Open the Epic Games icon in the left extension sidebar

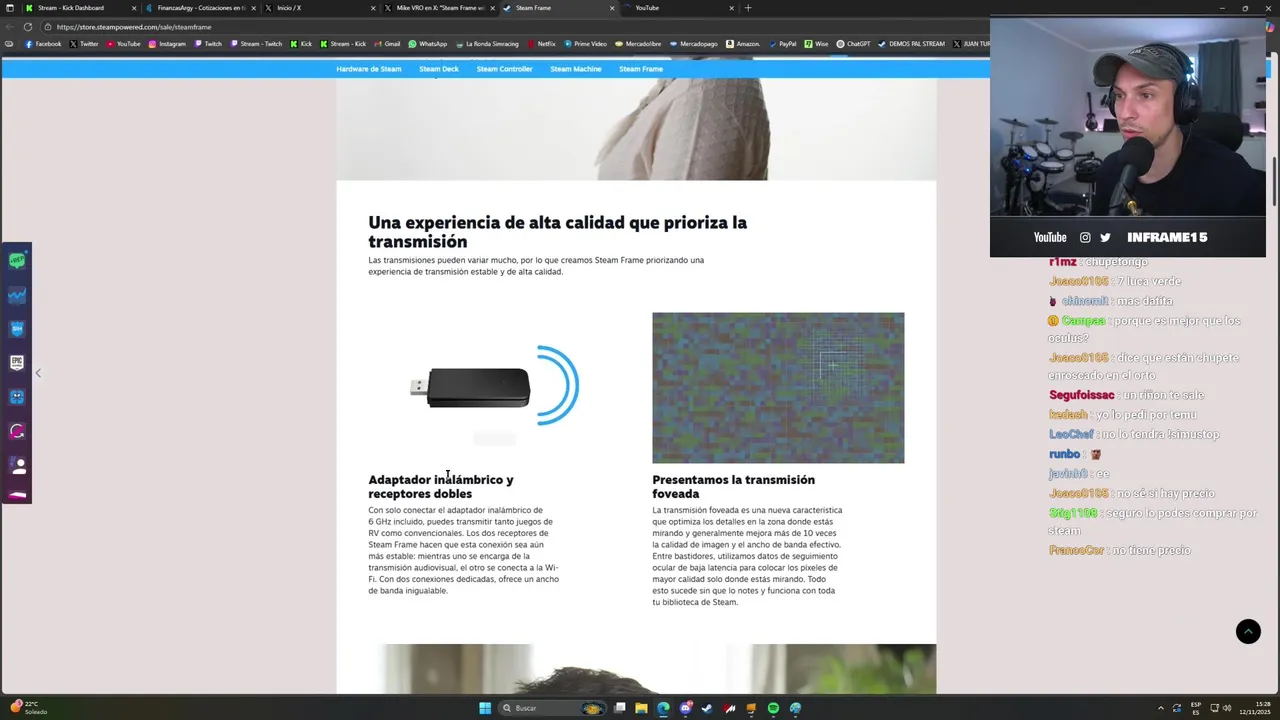pos(17,363)
